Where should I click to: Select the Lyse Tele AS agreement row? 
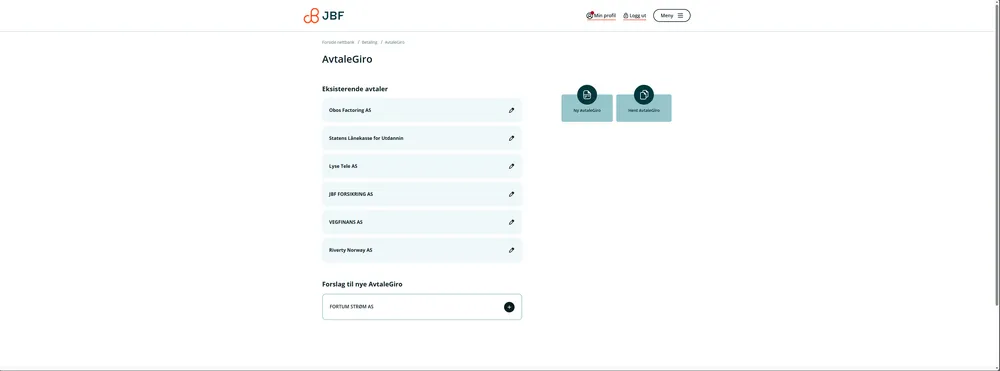tap(422, 166)
